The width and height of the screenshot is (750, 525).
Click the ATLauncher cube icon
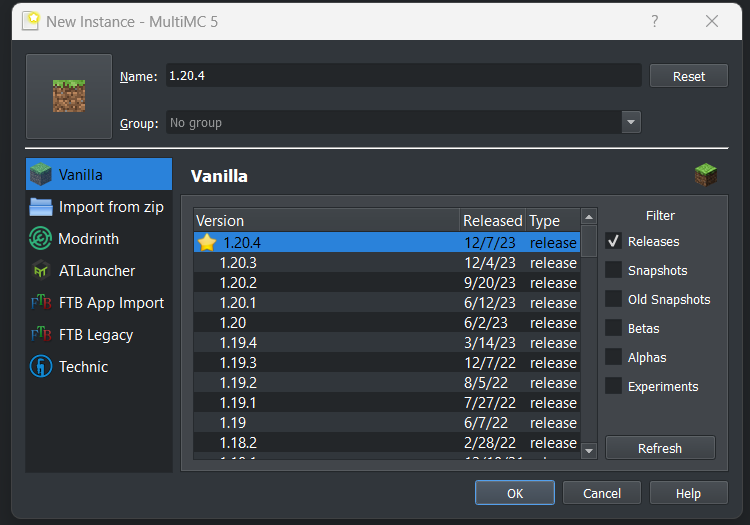[x=41, y=271]
